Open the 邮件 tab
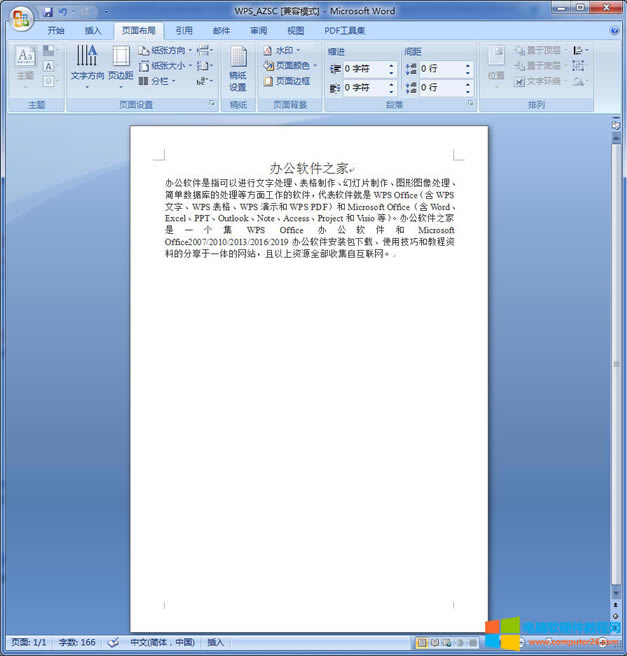The width and height of the screenshot is (627, 656). (221, 31)
